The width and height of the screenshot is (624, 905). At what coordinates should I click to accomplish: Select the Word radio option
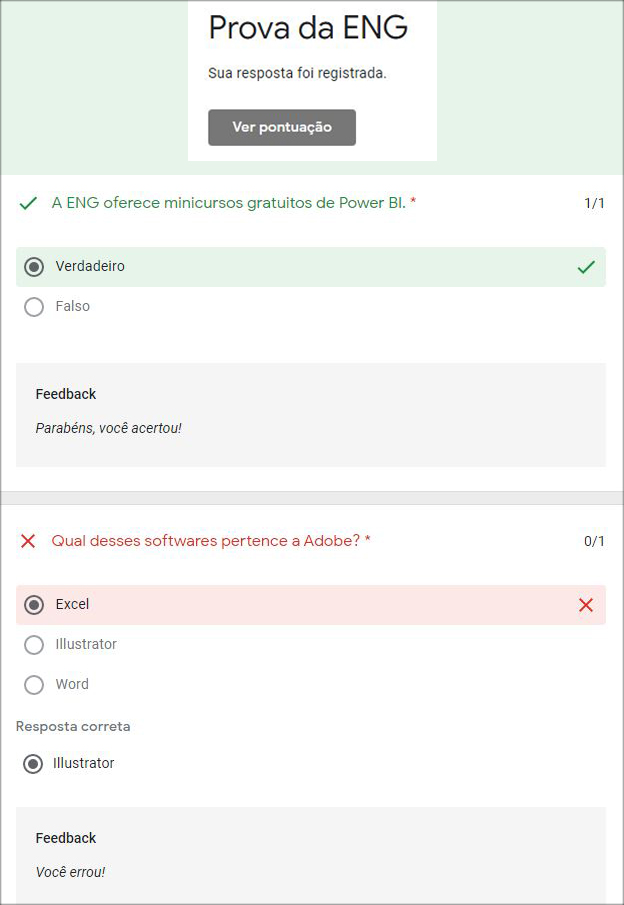(34, 685)
